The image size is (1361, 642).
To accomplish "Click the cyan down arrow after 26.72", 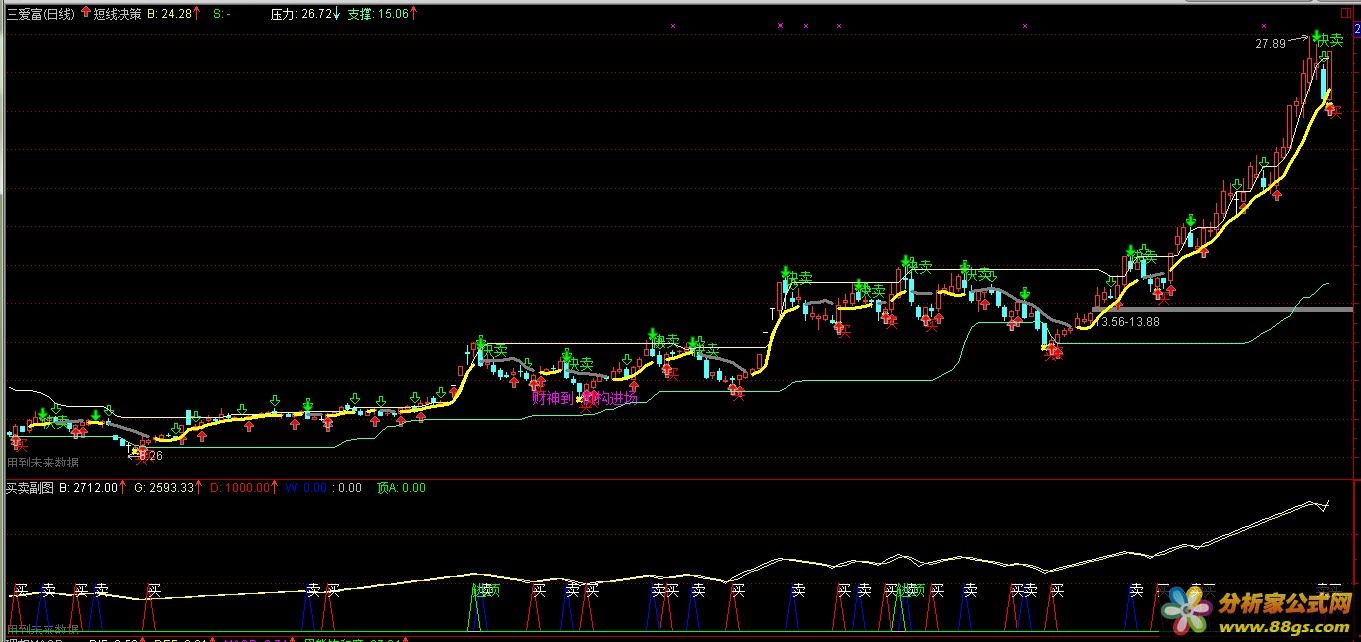I will (x=336, y=15).
